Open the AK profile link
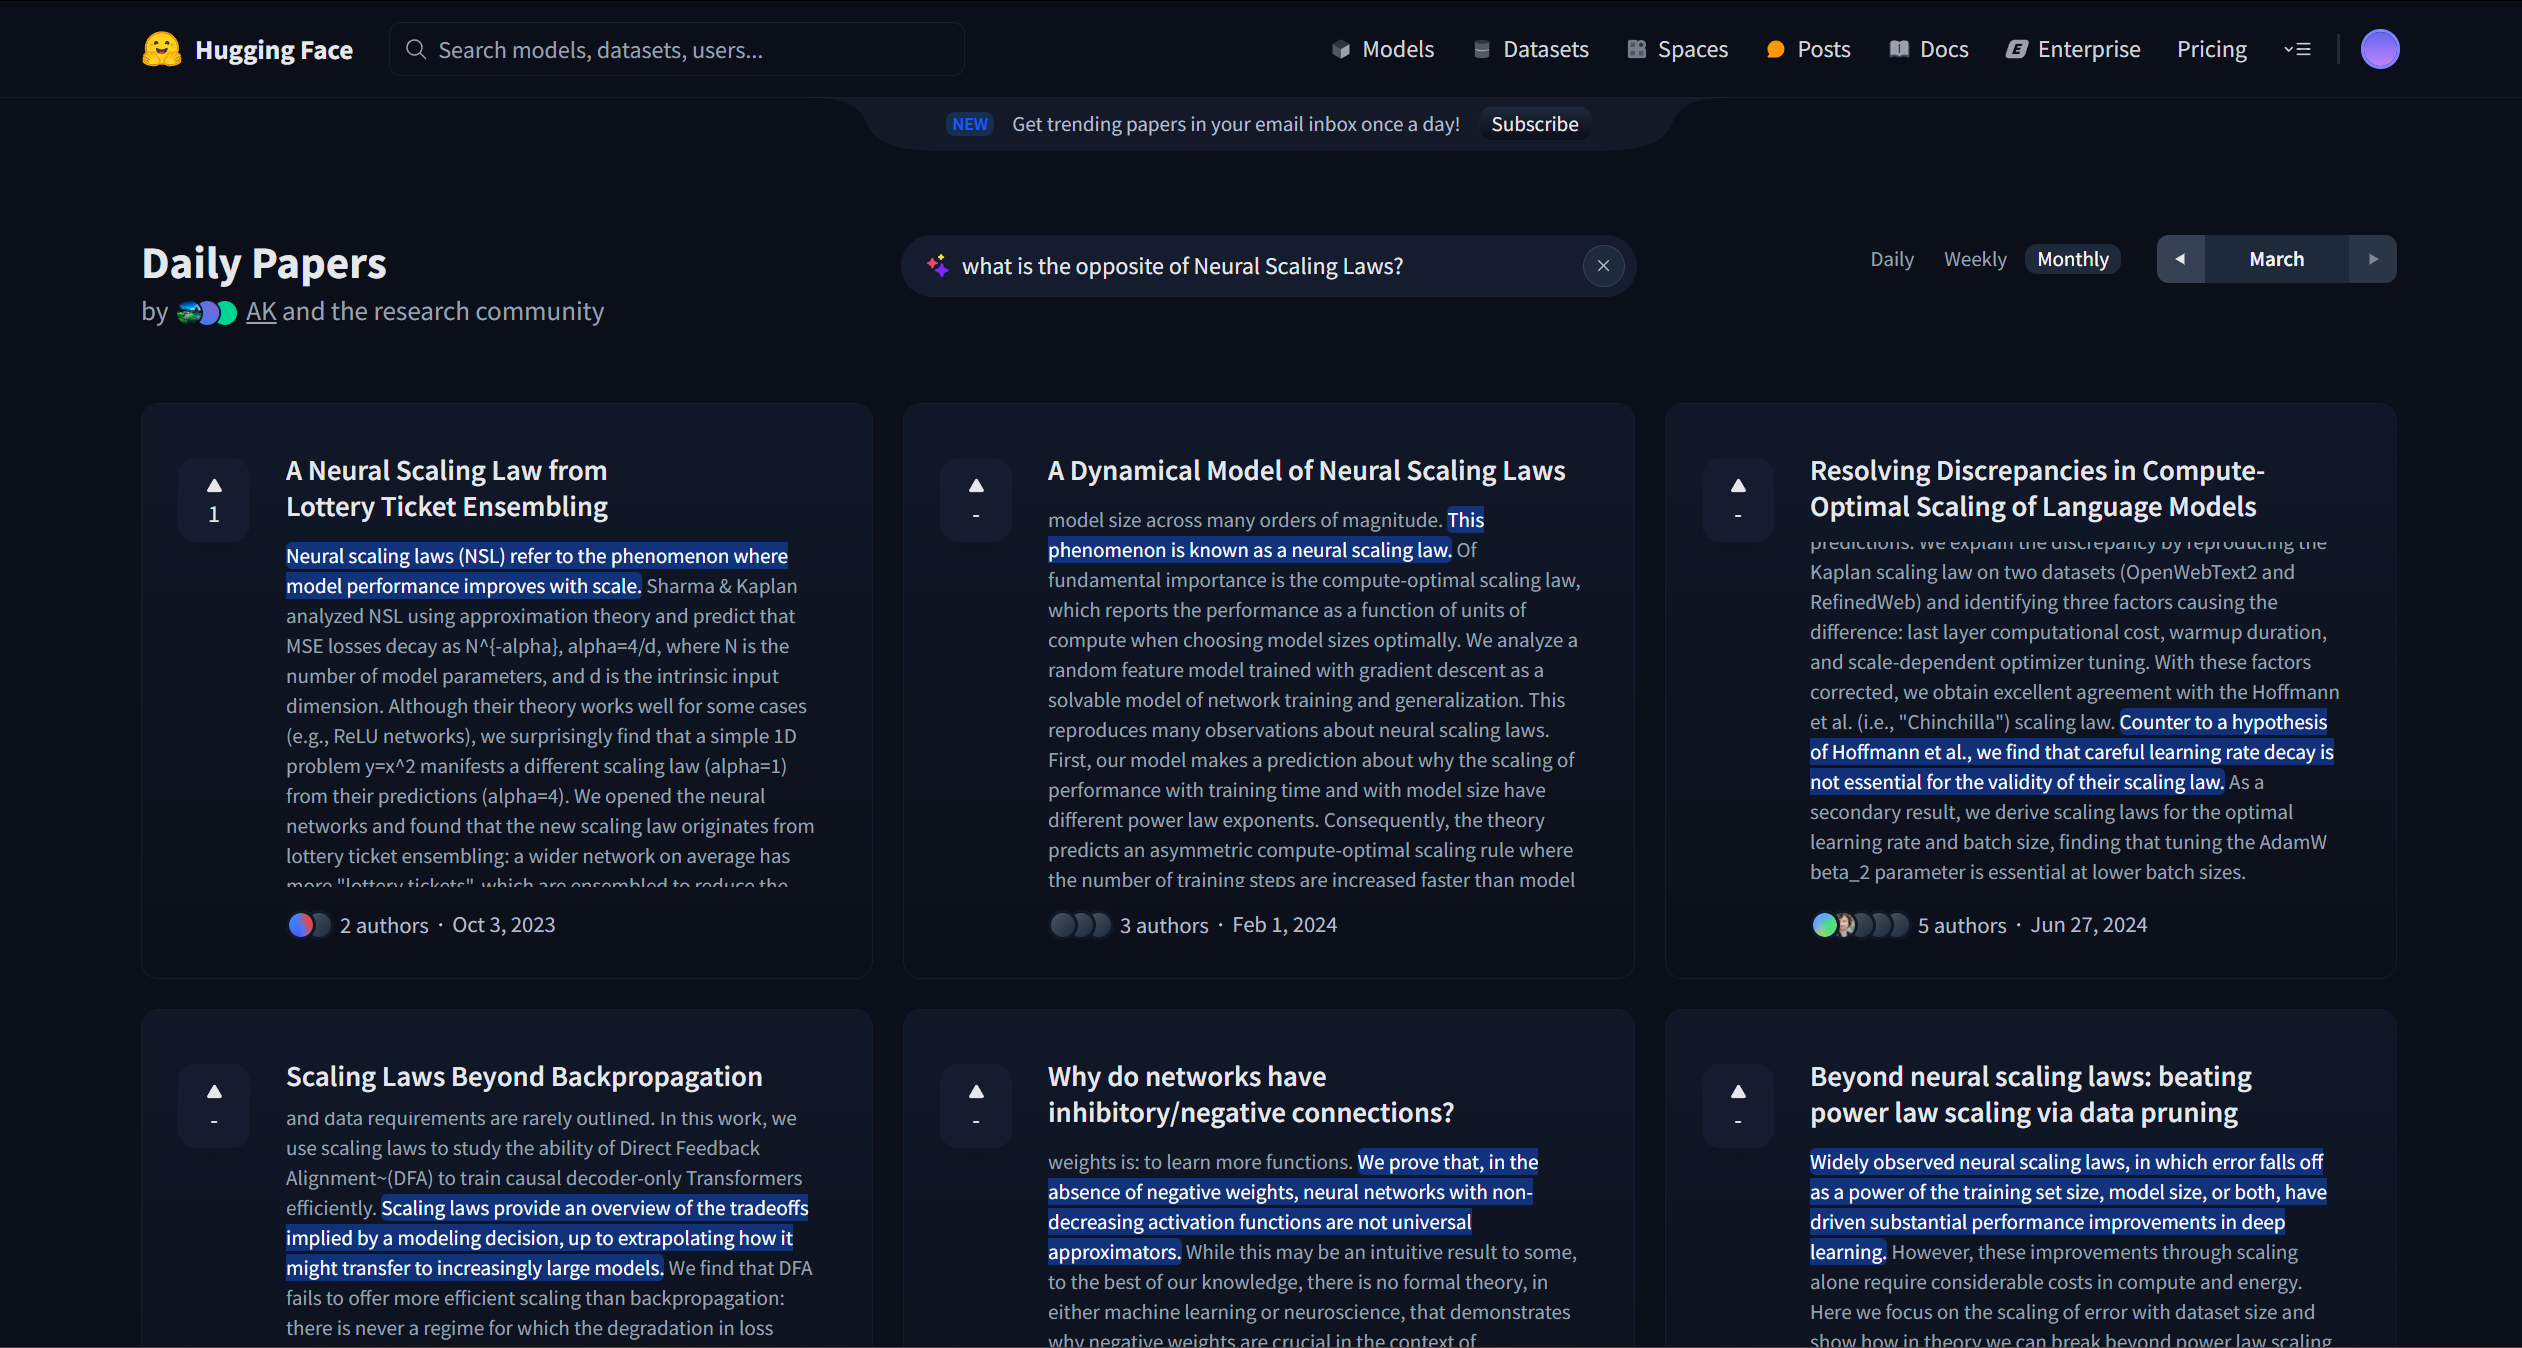2522x1348 pixels. 261,312
